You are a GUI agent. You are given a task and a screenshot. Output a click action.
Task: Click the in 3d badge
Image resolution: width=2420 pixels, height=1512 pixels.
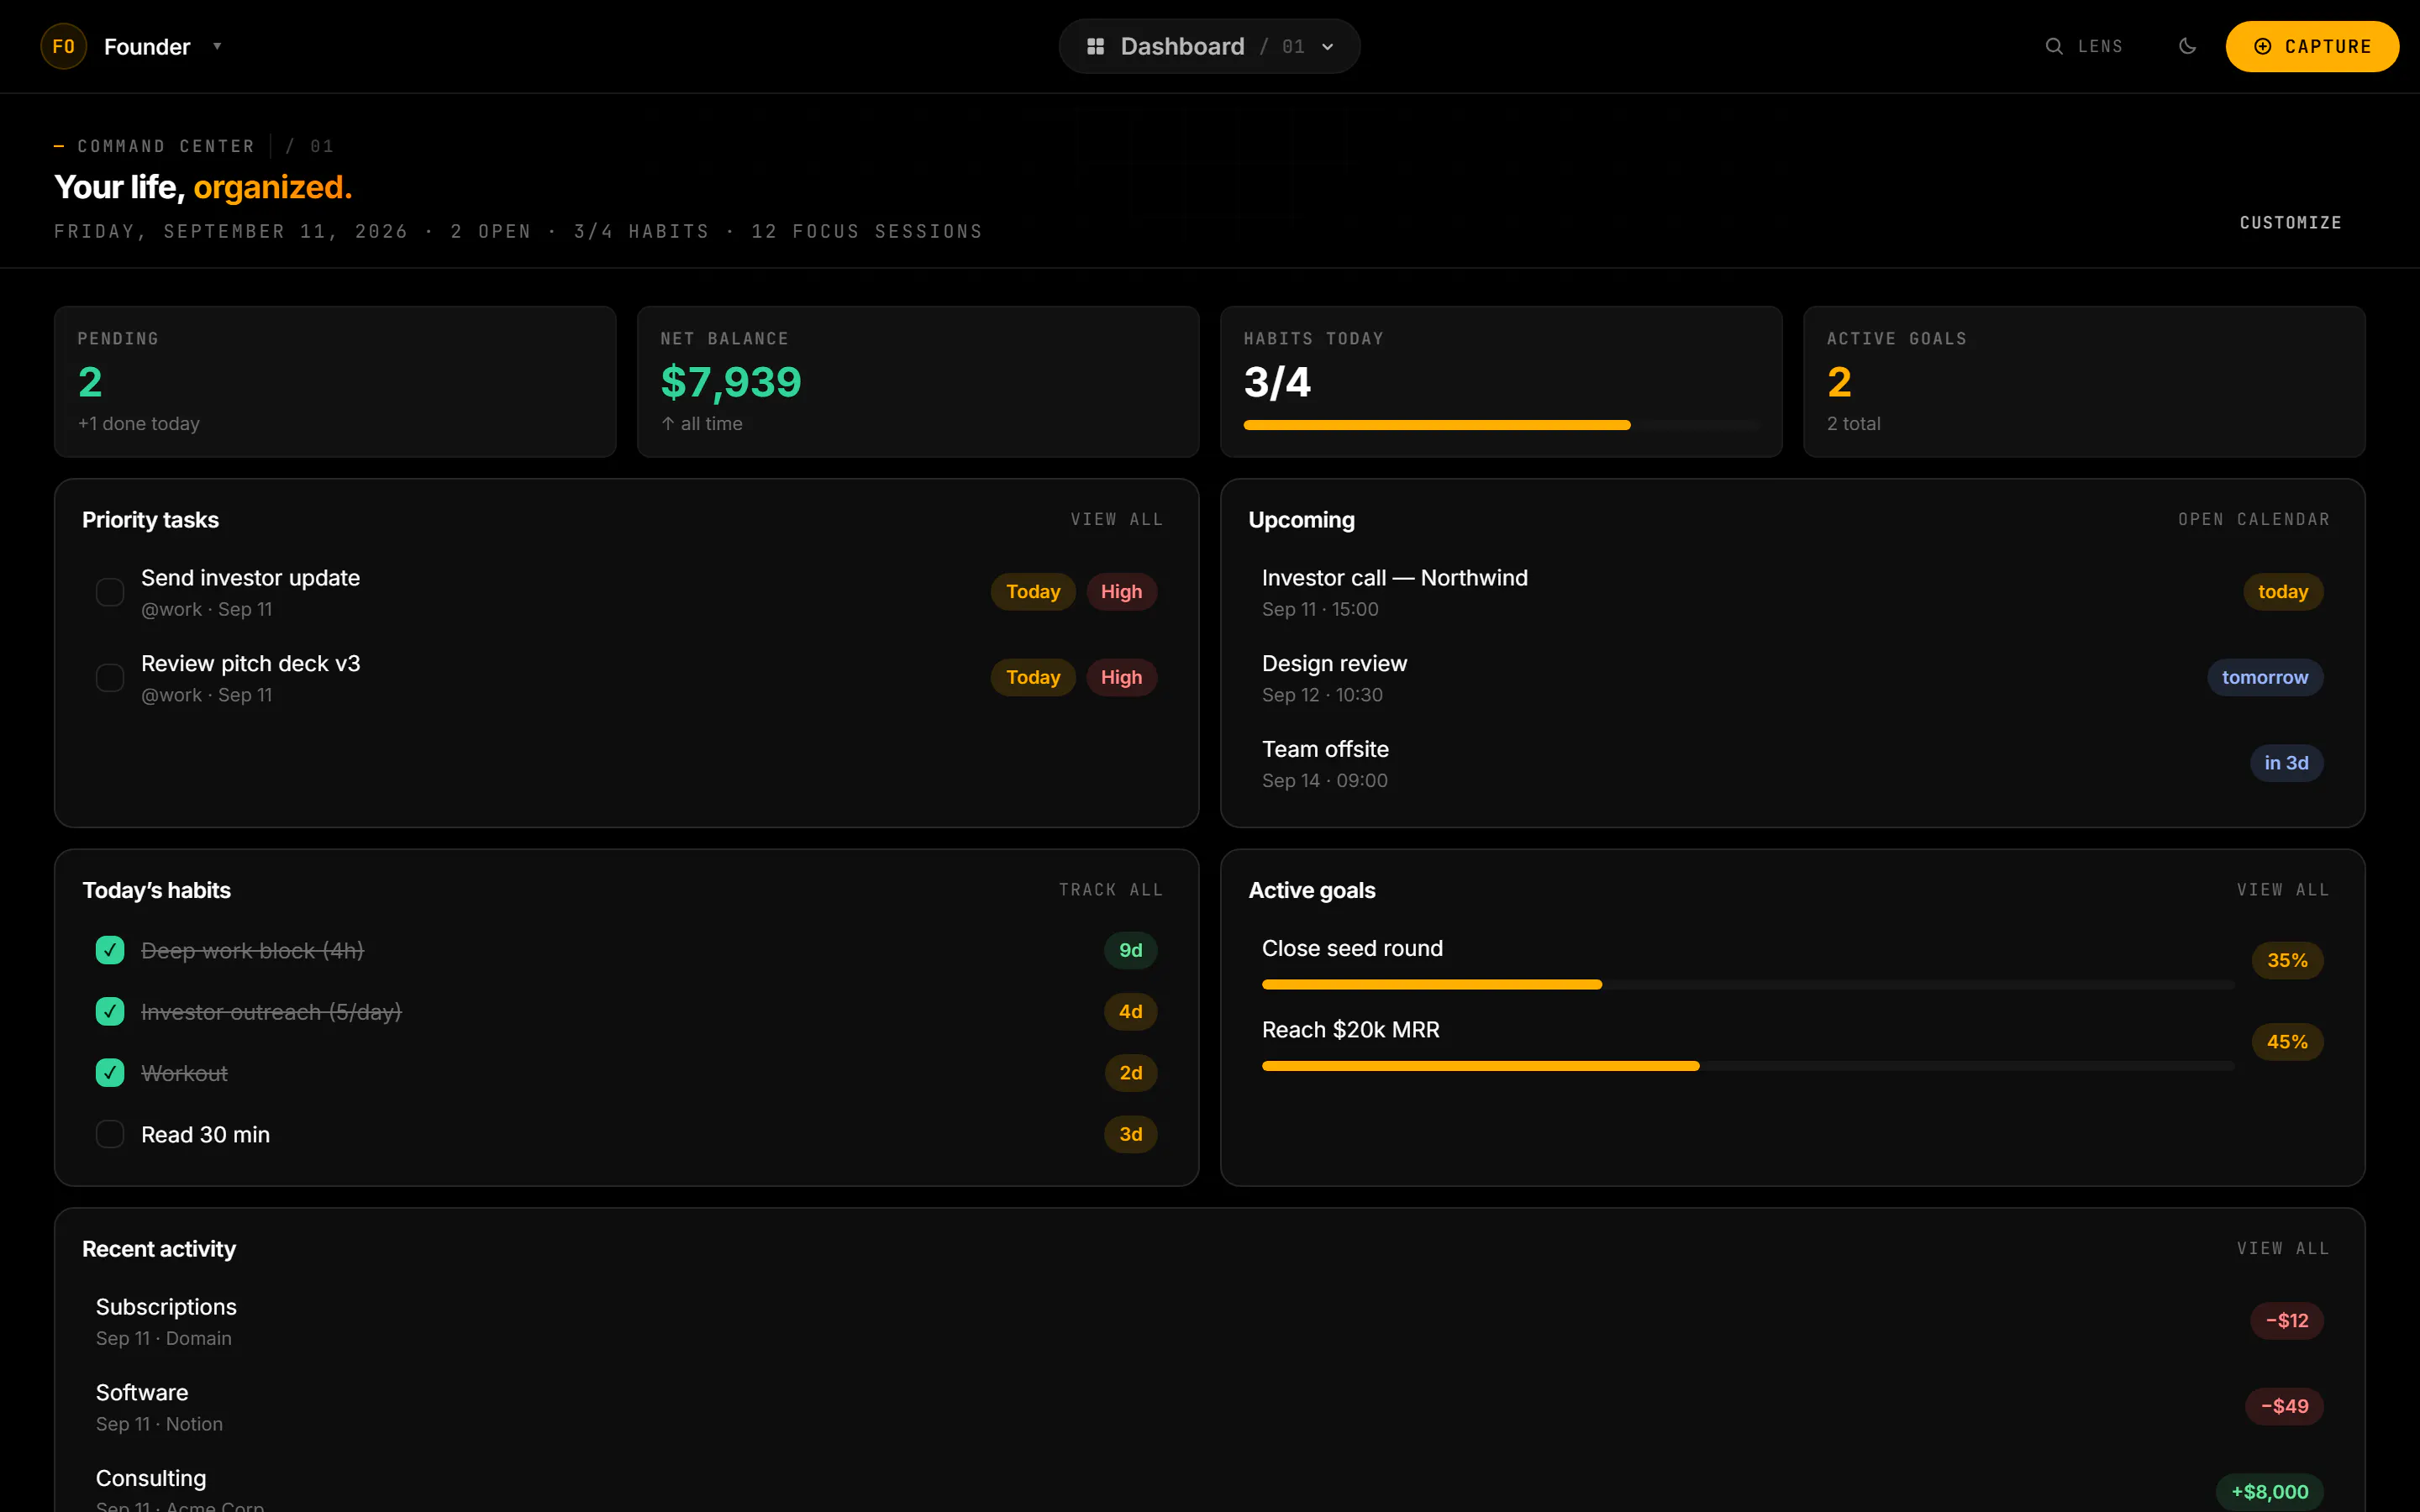2286,764
